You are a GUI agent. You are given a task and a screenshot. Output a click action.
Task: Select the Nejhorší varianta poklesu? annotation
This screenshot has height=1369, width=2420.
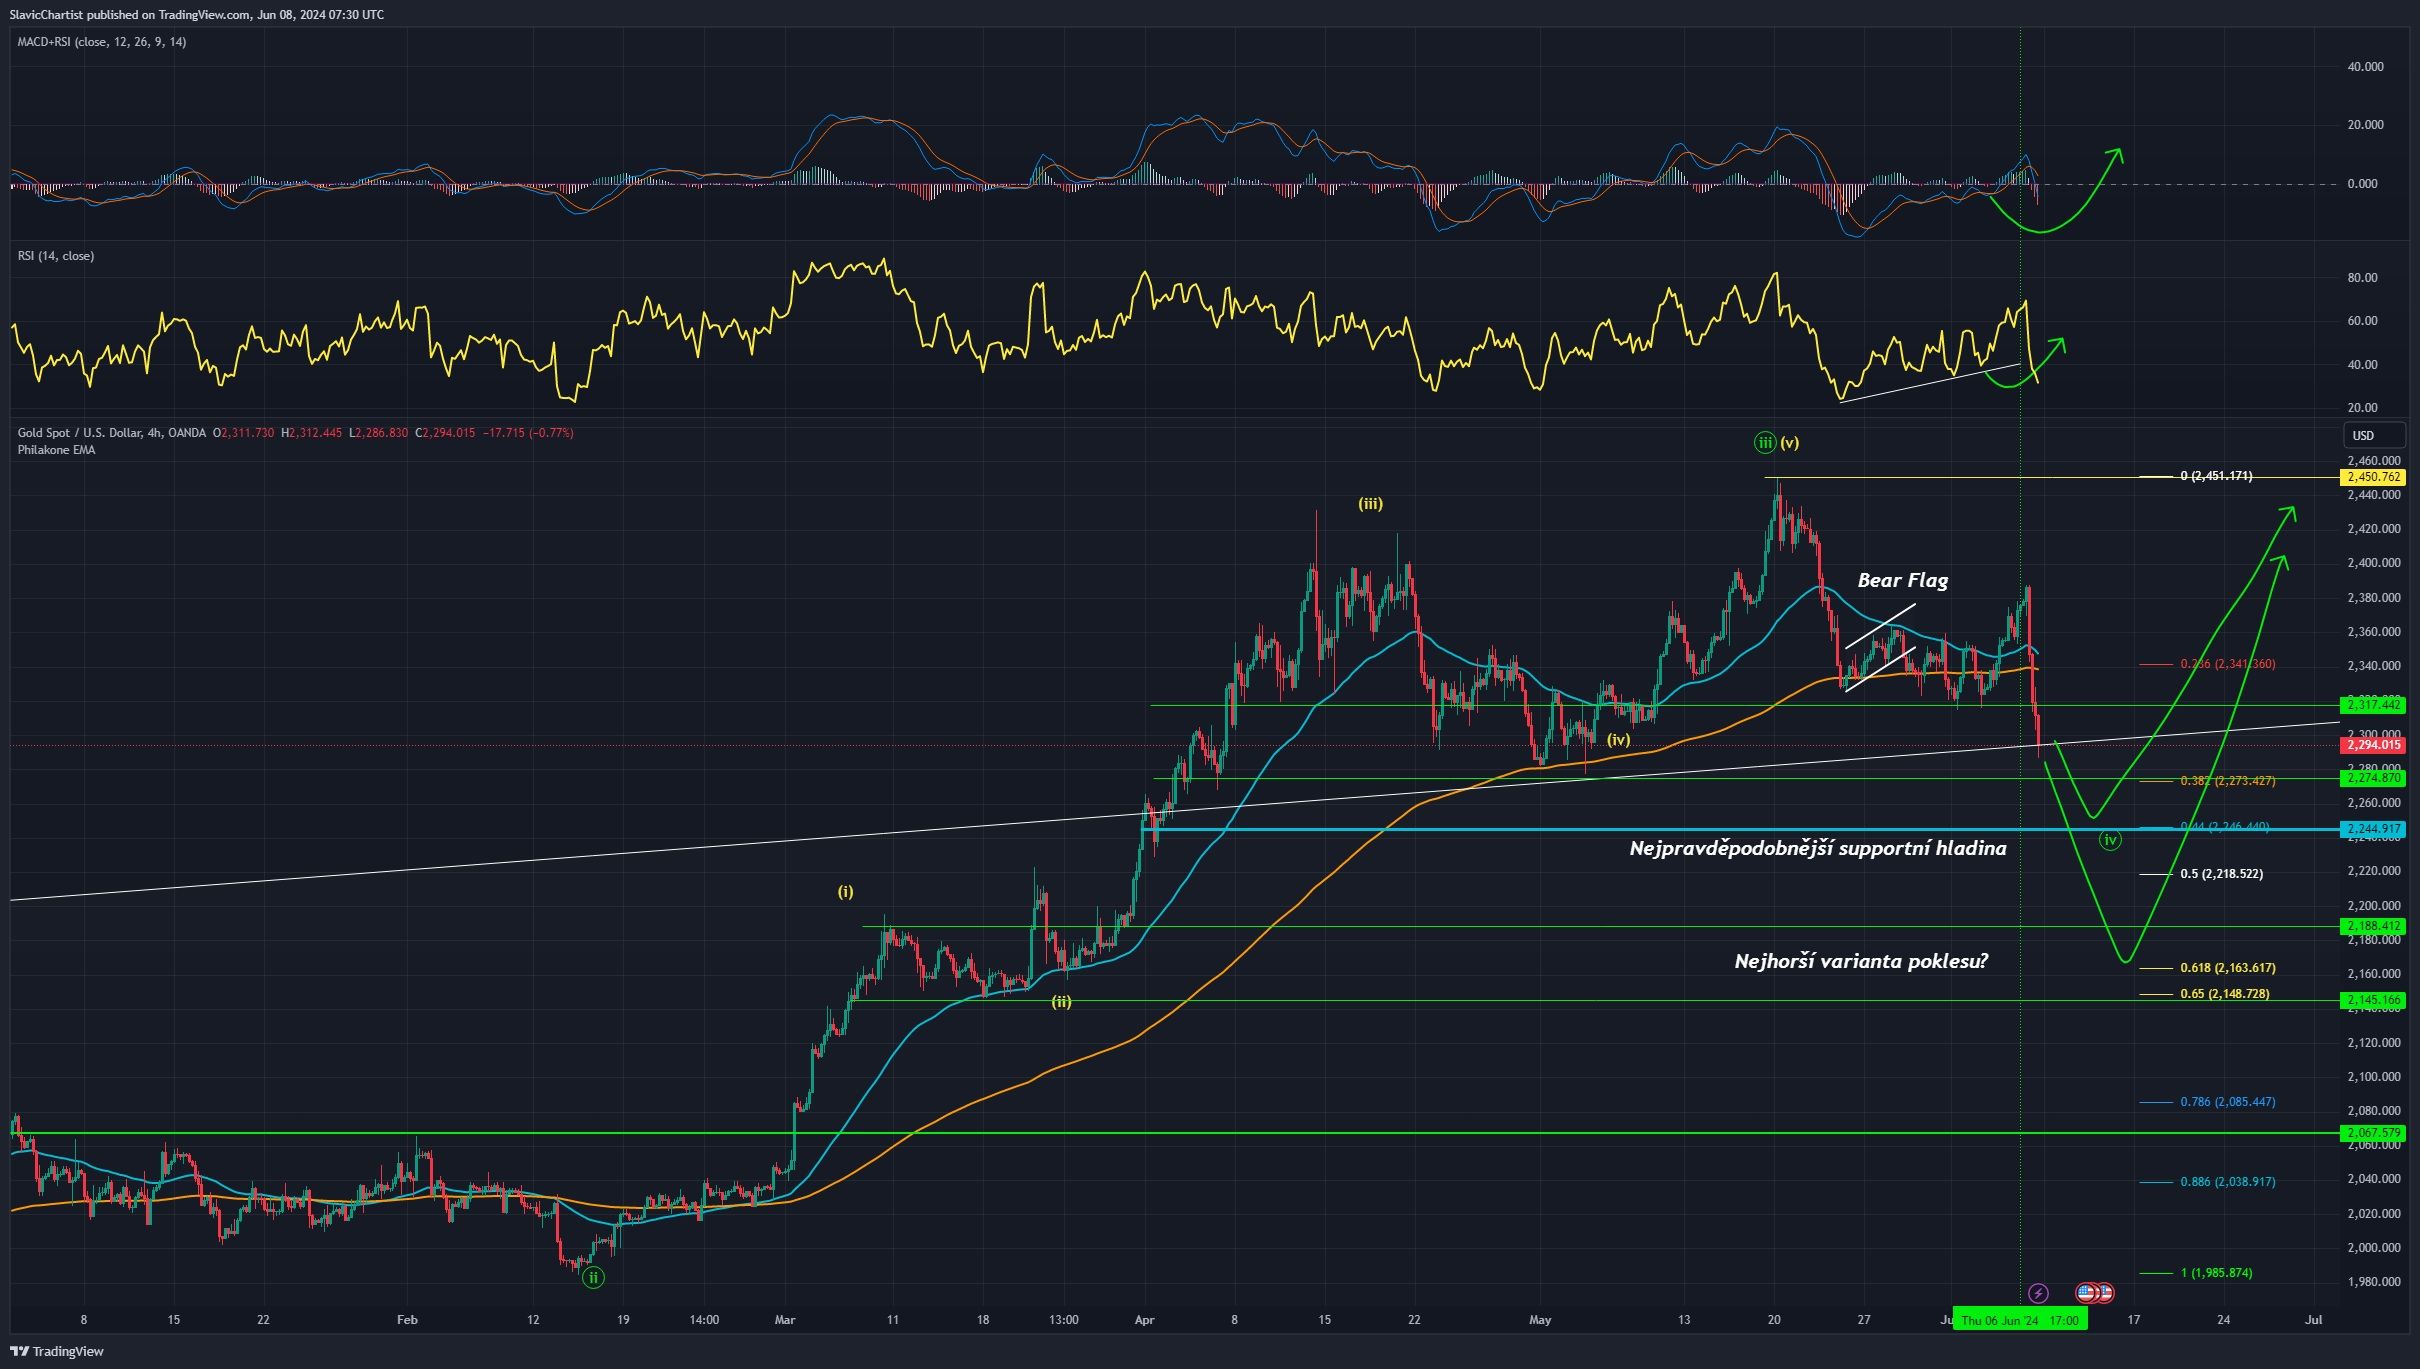1861,961
